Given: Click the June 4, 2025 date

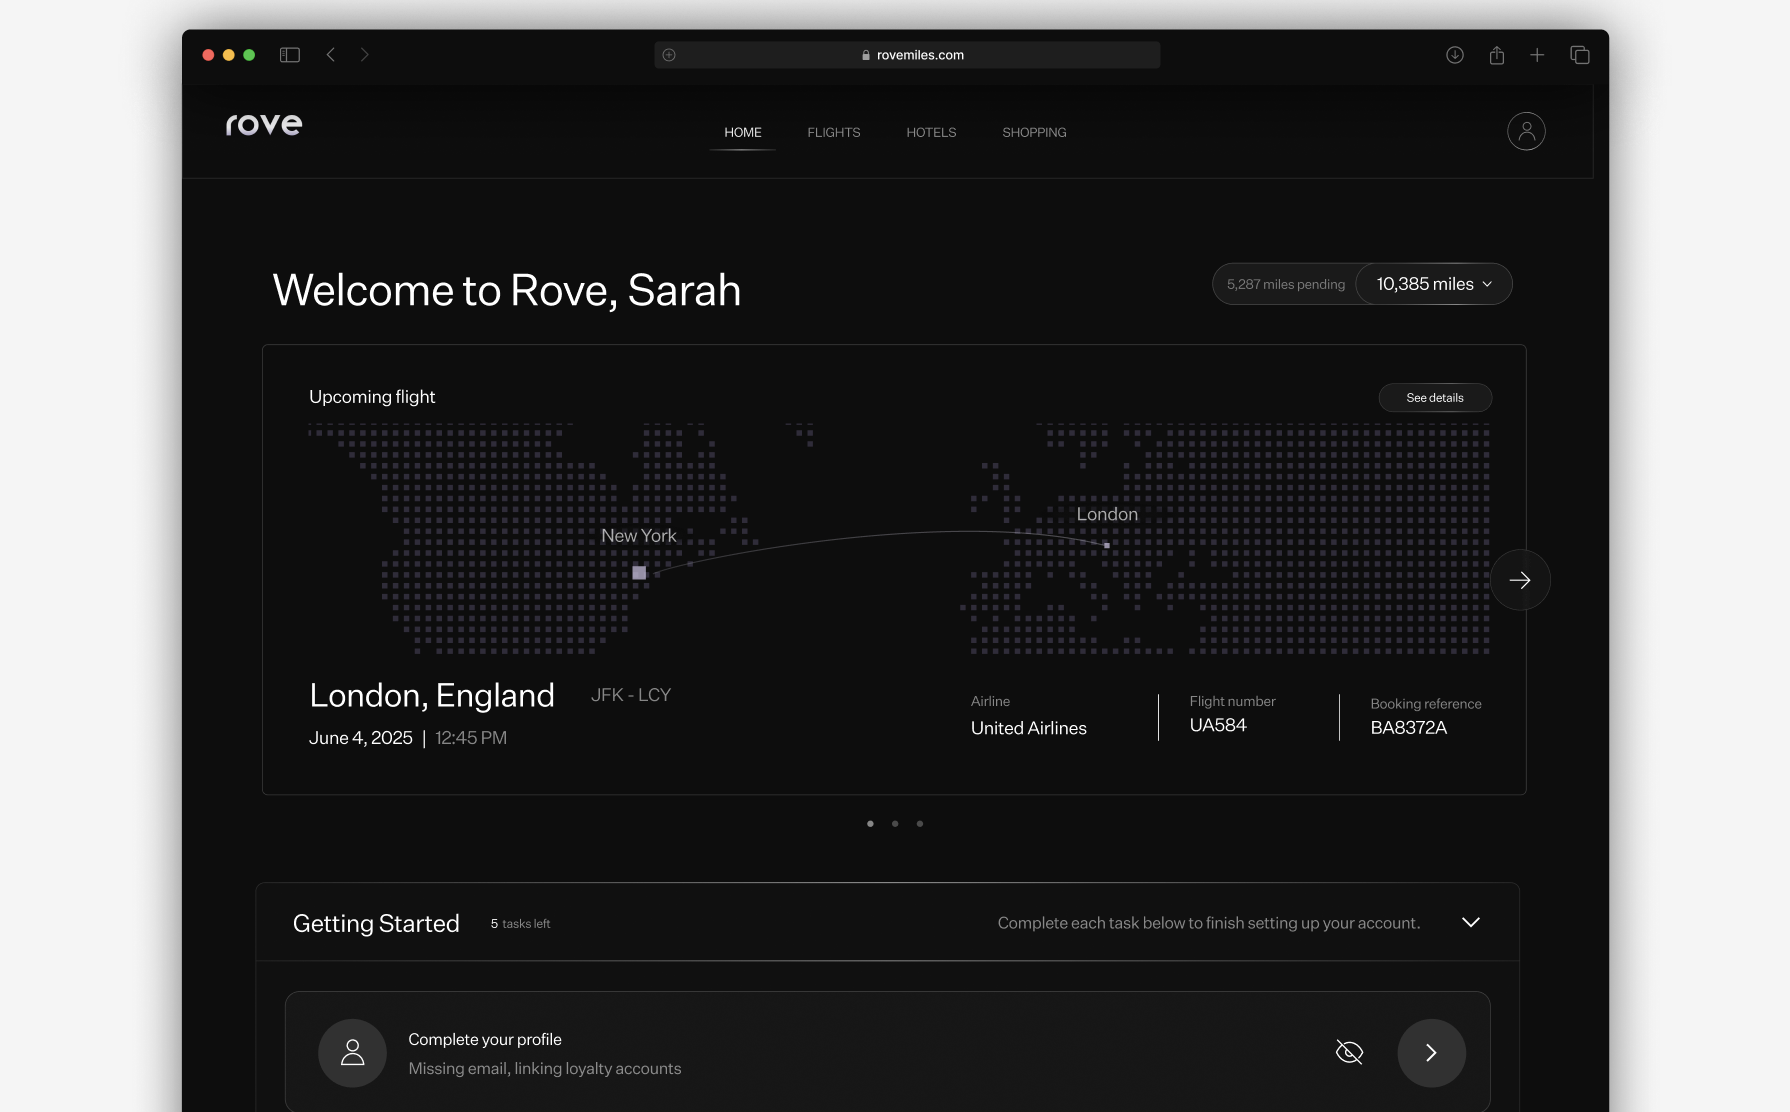Looking at the screenshot, I should pyautogui.click(x=361, y=738).
